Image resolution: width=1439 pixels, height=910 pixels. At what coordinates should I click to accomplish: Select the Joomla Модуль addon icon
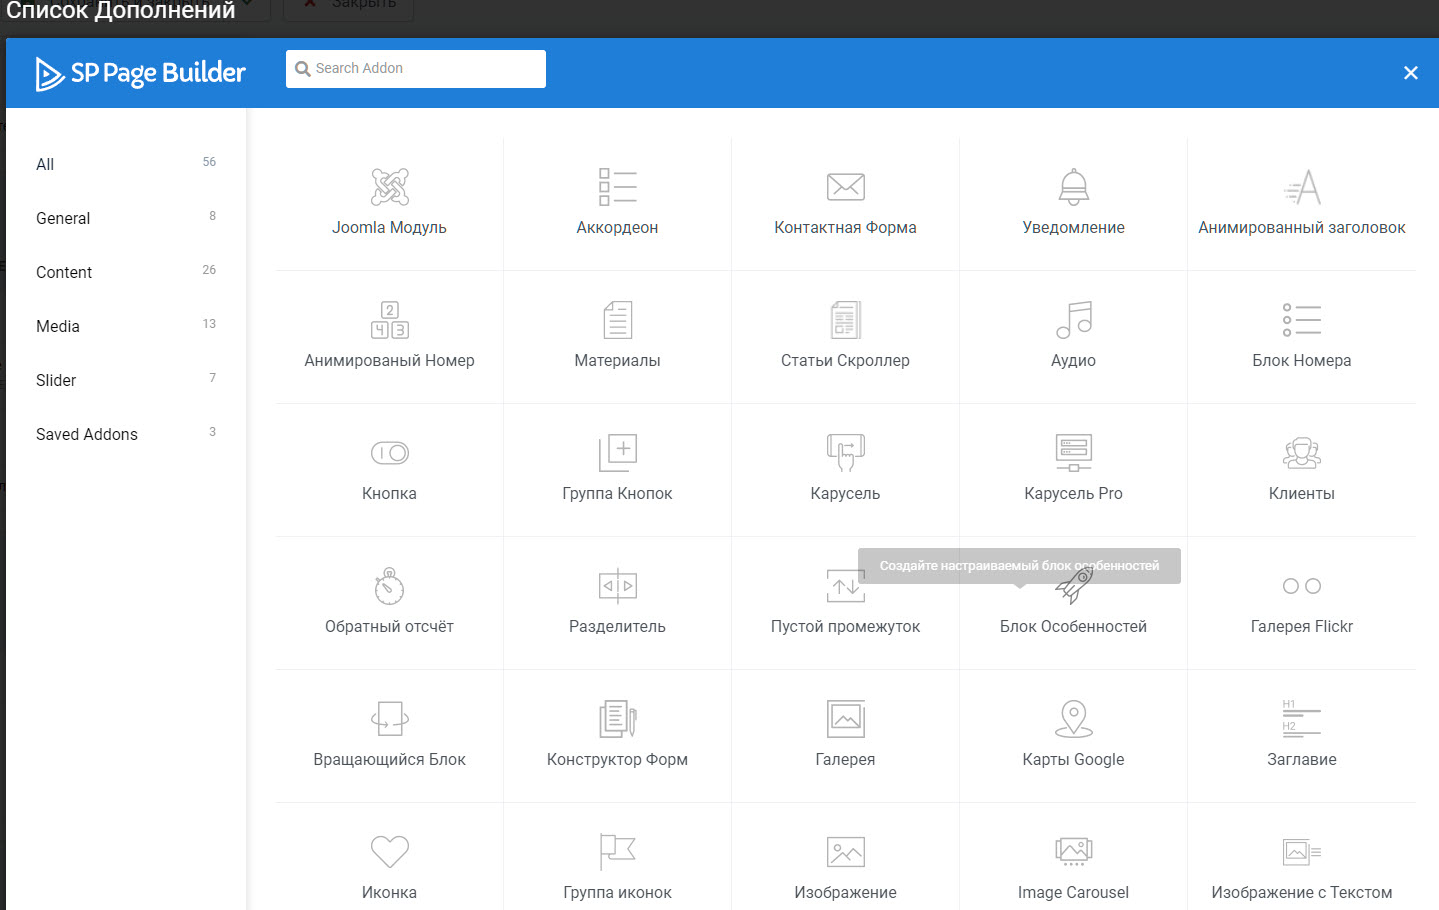coord(389,186)
